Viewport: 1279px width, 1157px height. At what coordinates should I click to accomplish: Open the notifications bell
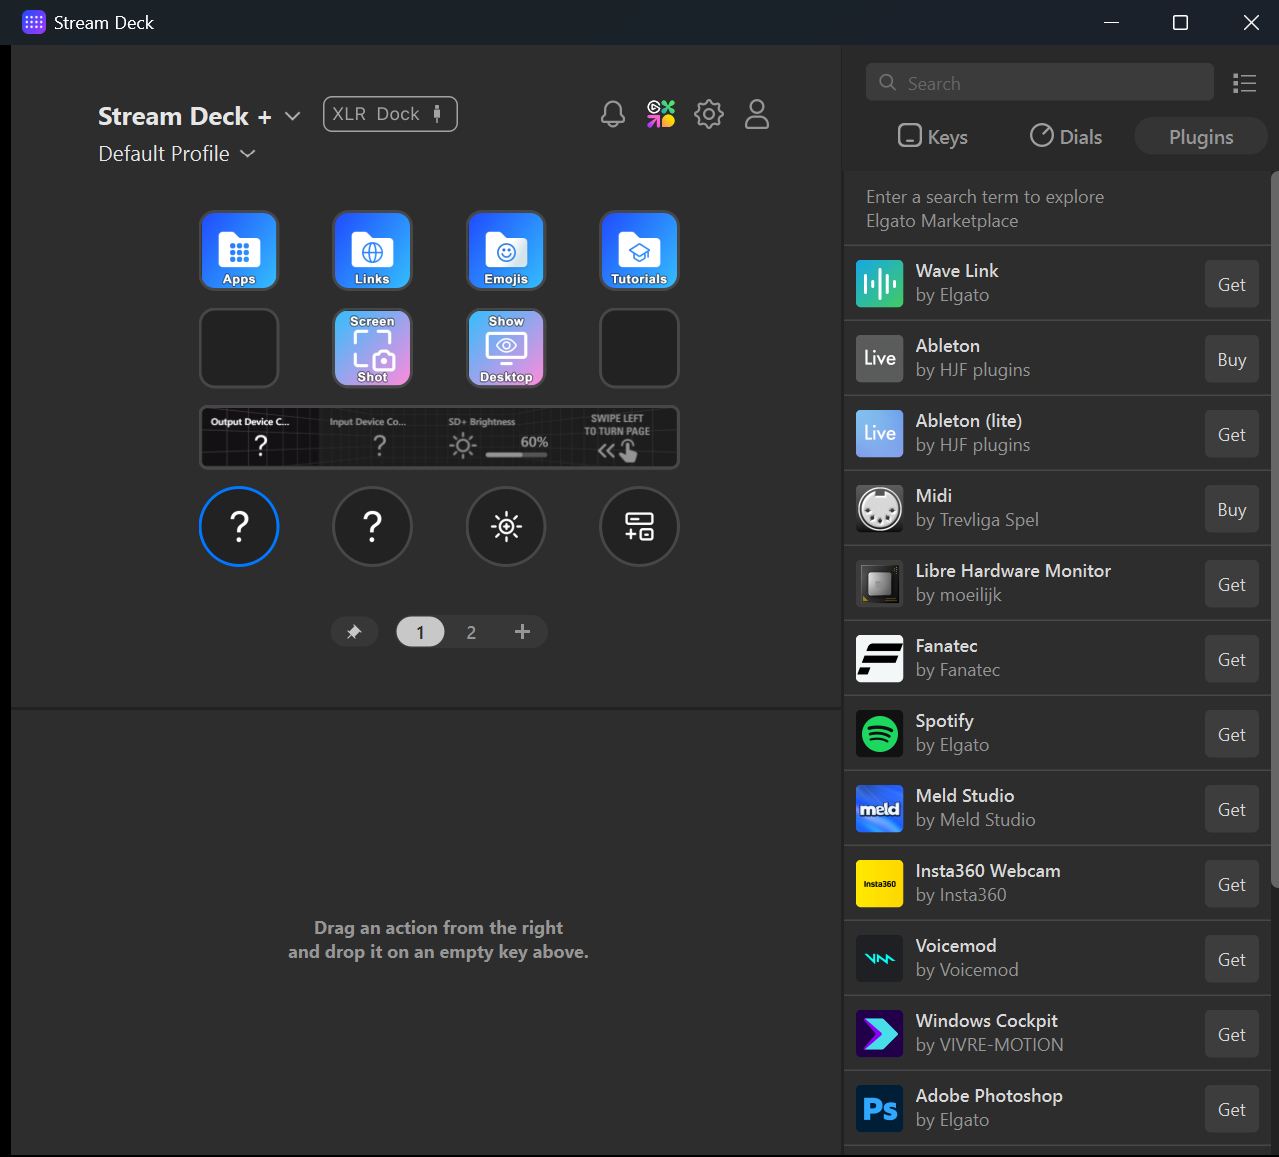tap(613, 114)
